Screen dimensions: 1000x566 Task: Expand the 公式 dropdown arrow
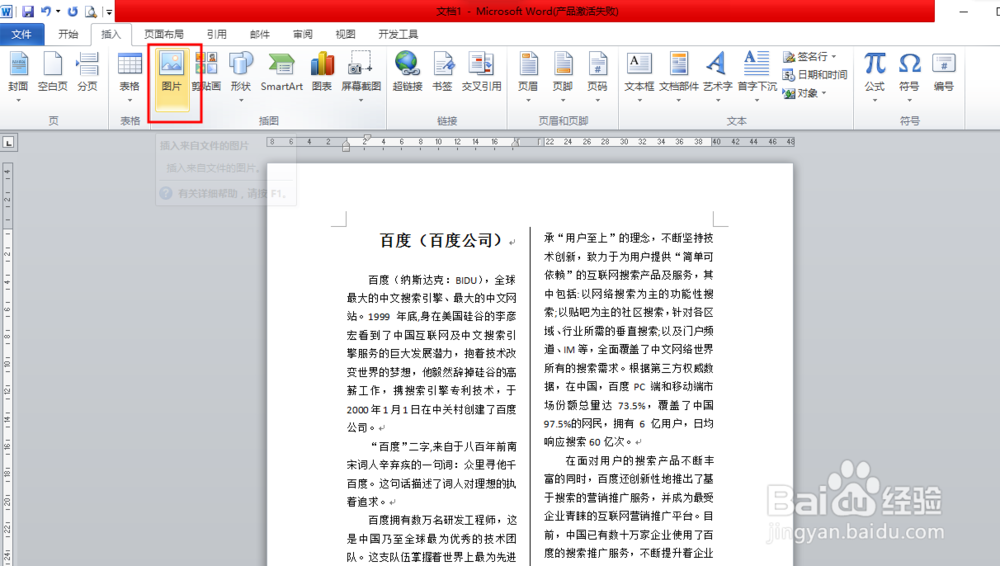click(x=875, y=100)
